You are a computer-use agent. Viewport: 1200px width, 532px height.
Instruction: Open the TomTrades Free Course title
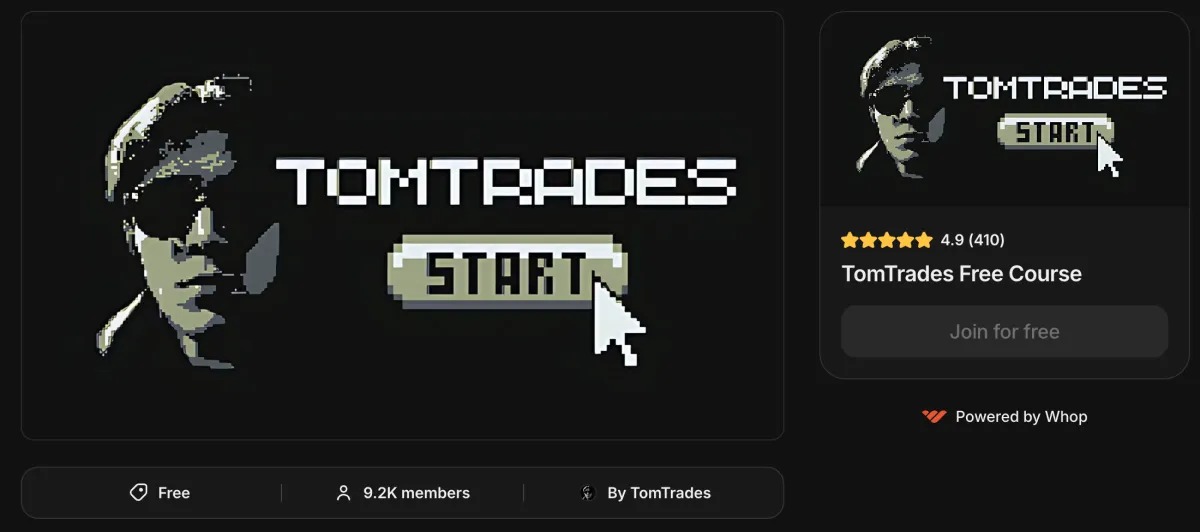pyautogui.click(x=961, y=274)
